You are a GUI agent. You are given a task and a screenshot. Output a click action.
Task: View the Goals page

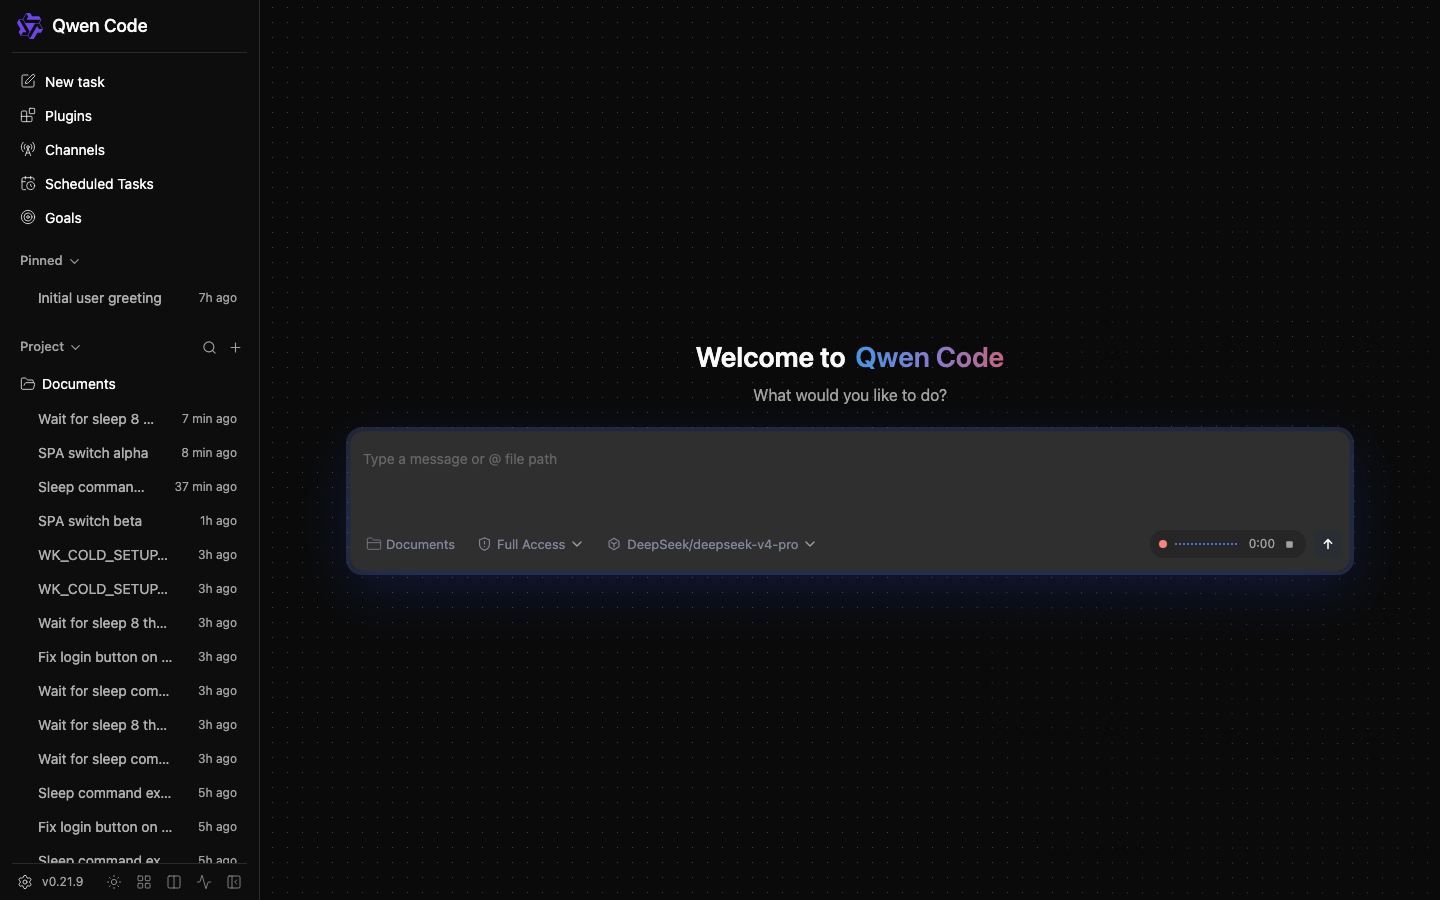pyautogui.click(x=129, y=218)
